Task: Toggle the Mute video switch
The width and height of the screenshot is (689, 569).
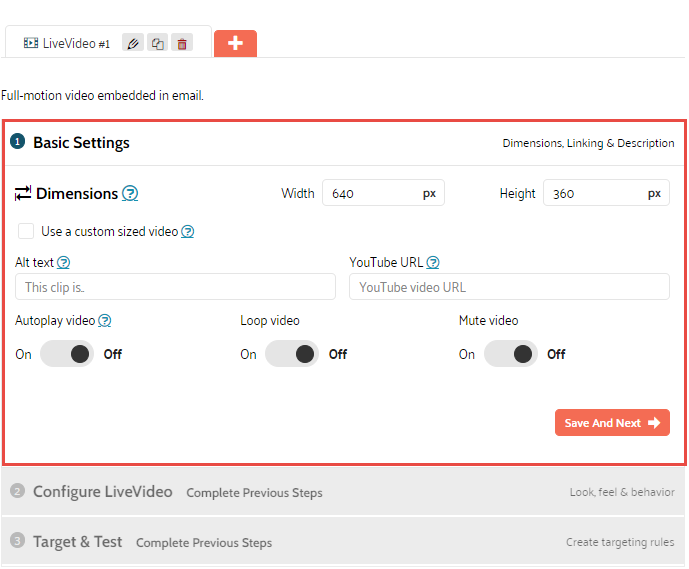Action: (511, 354)
